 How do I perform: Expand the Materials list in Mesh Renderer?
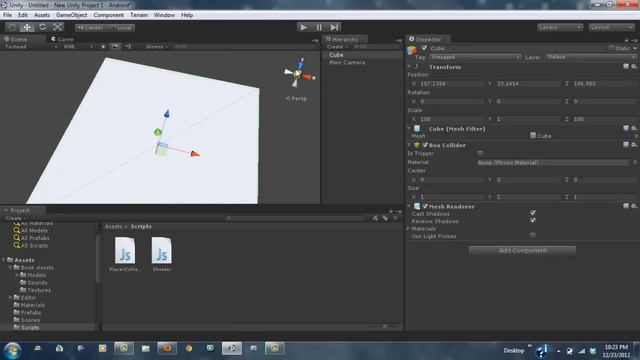(409, 229)
